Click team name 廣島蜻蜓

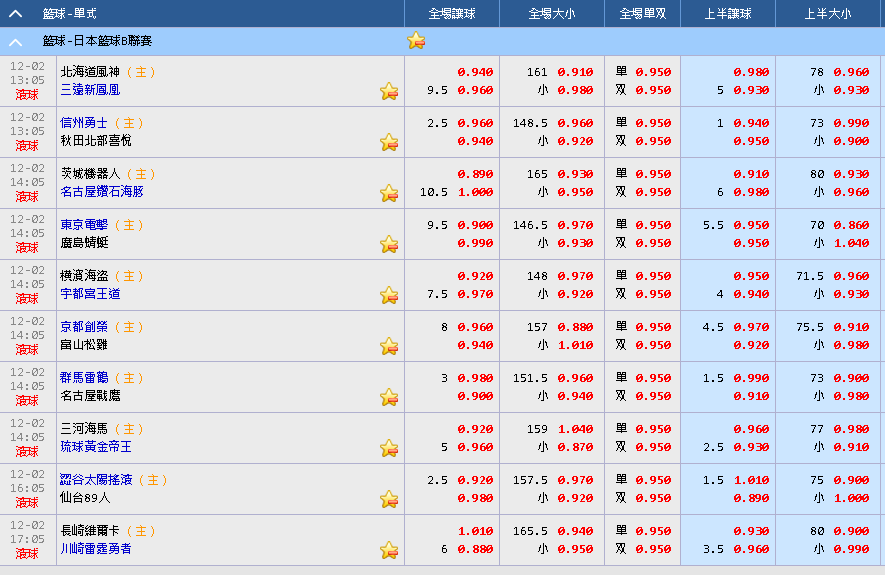84,243
